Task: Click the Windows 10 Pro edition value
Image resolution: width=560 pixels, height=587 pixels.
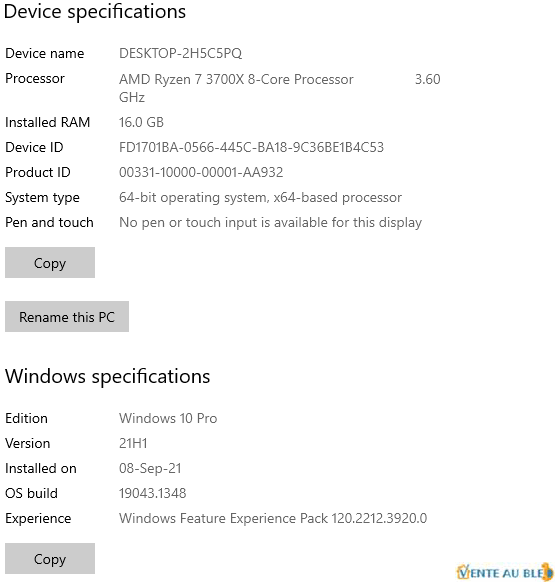Action: click(x=168, y=418)
